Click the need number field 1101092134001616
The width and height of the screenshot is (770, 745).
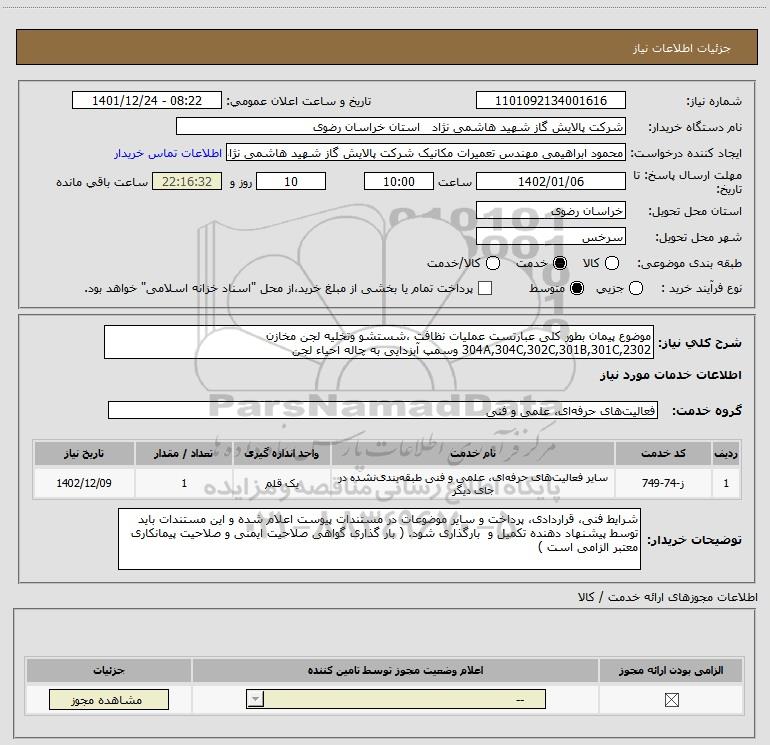coord(550,101)
